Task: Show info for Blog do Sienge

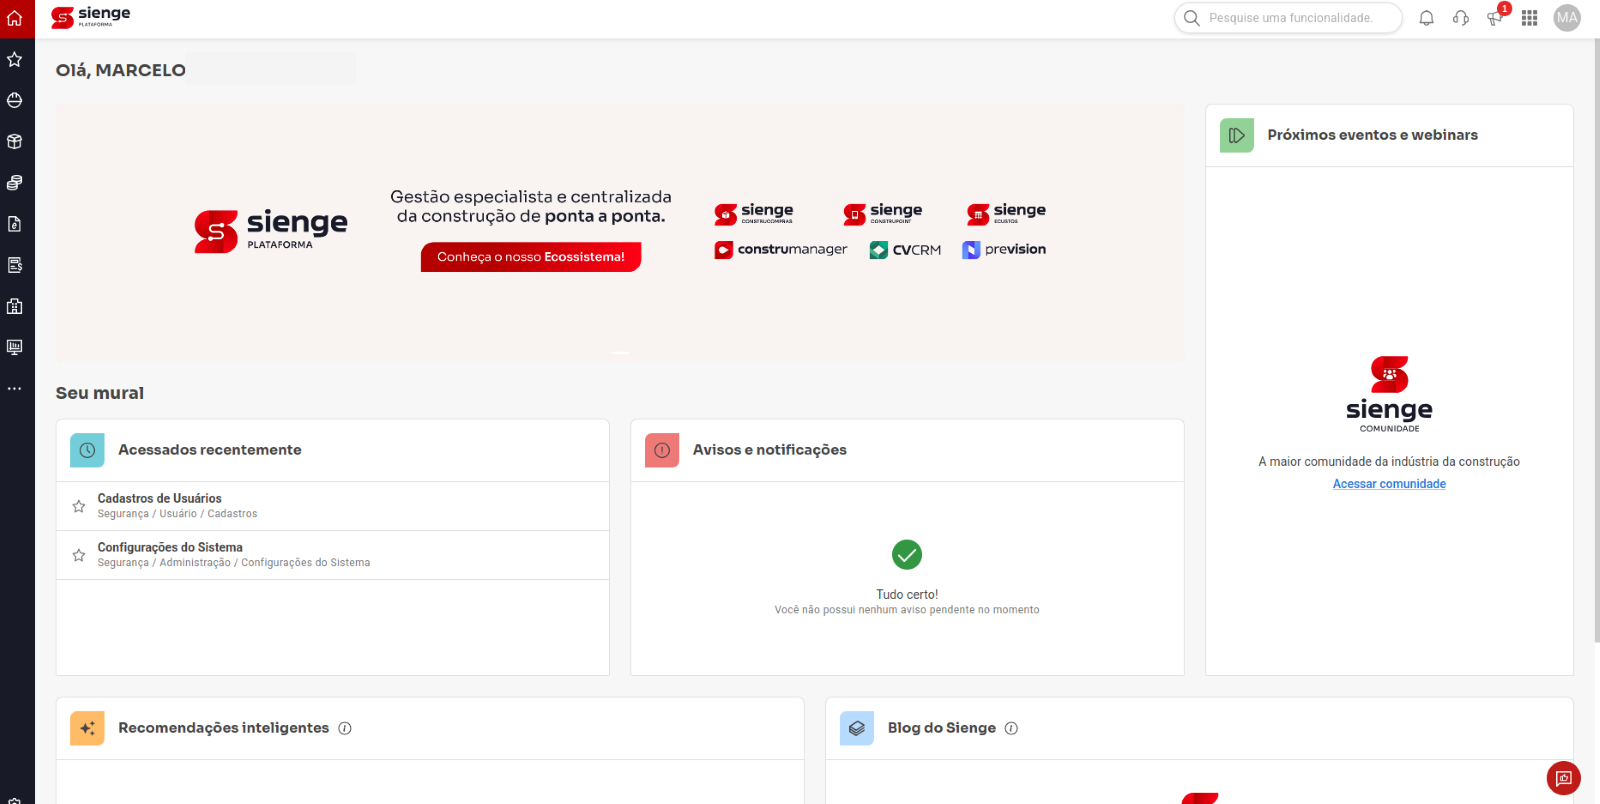Action: coord(1011,728)
